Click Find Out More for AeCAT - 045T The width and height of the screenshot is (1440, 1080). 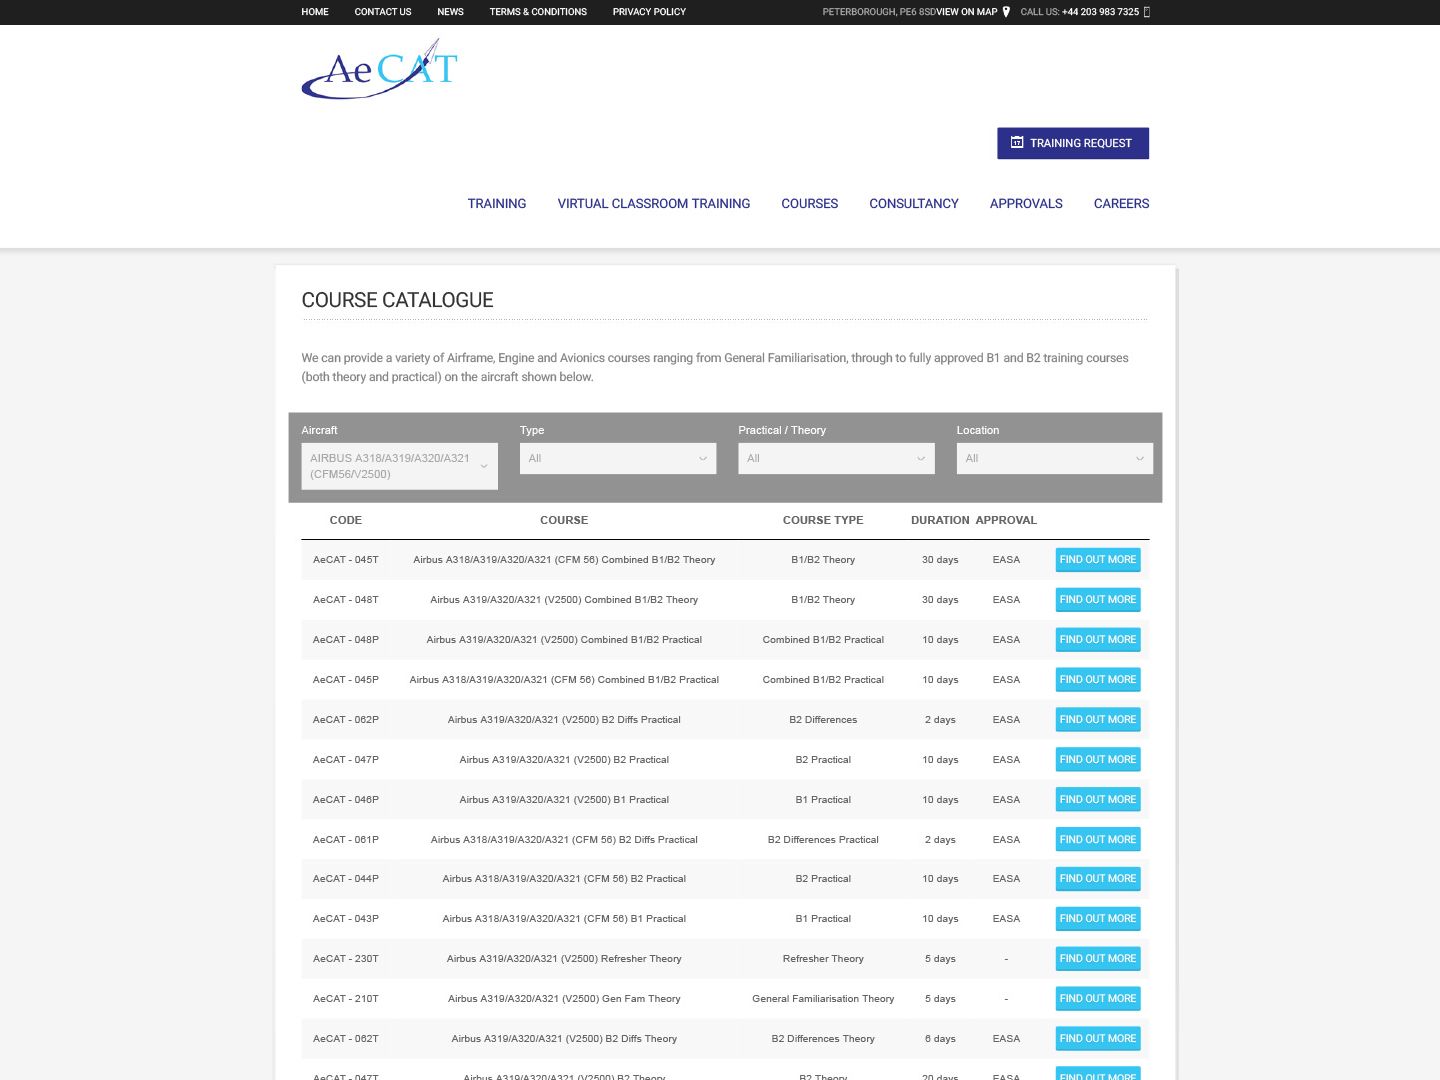coord(1097,560)
